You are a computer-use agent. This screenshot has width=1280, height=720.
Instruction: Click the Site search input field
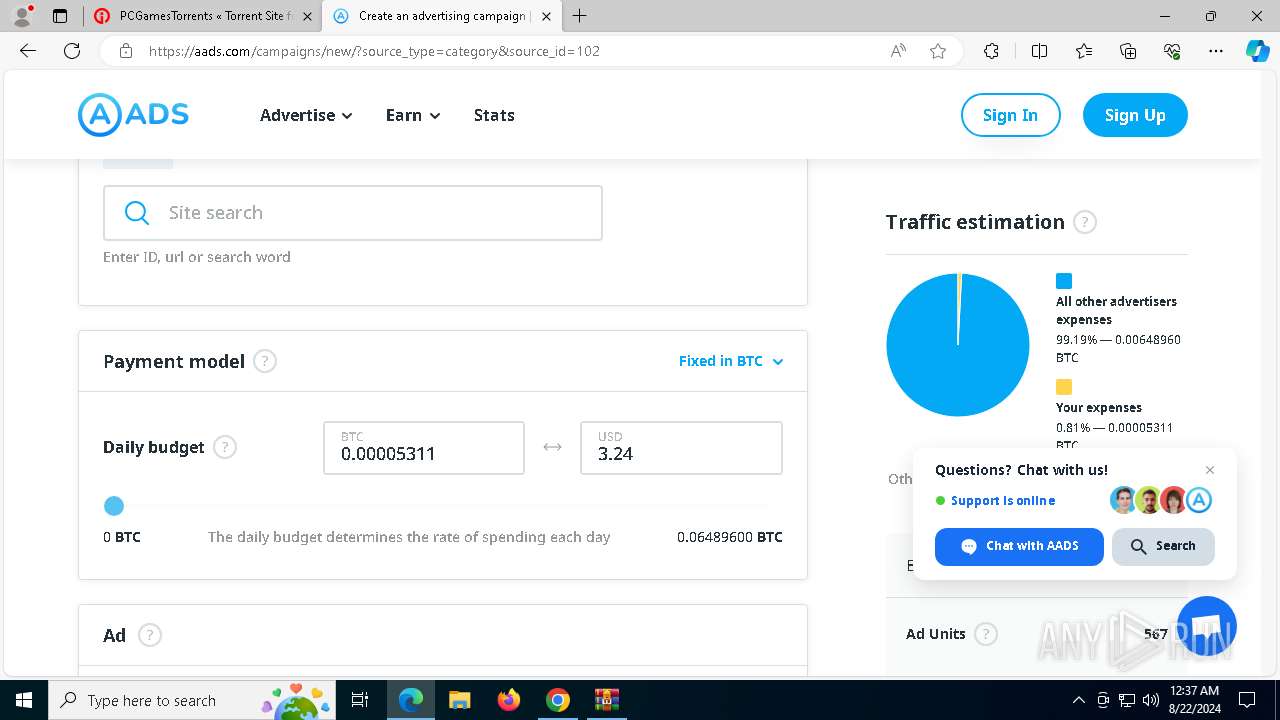tap(353, 213)
